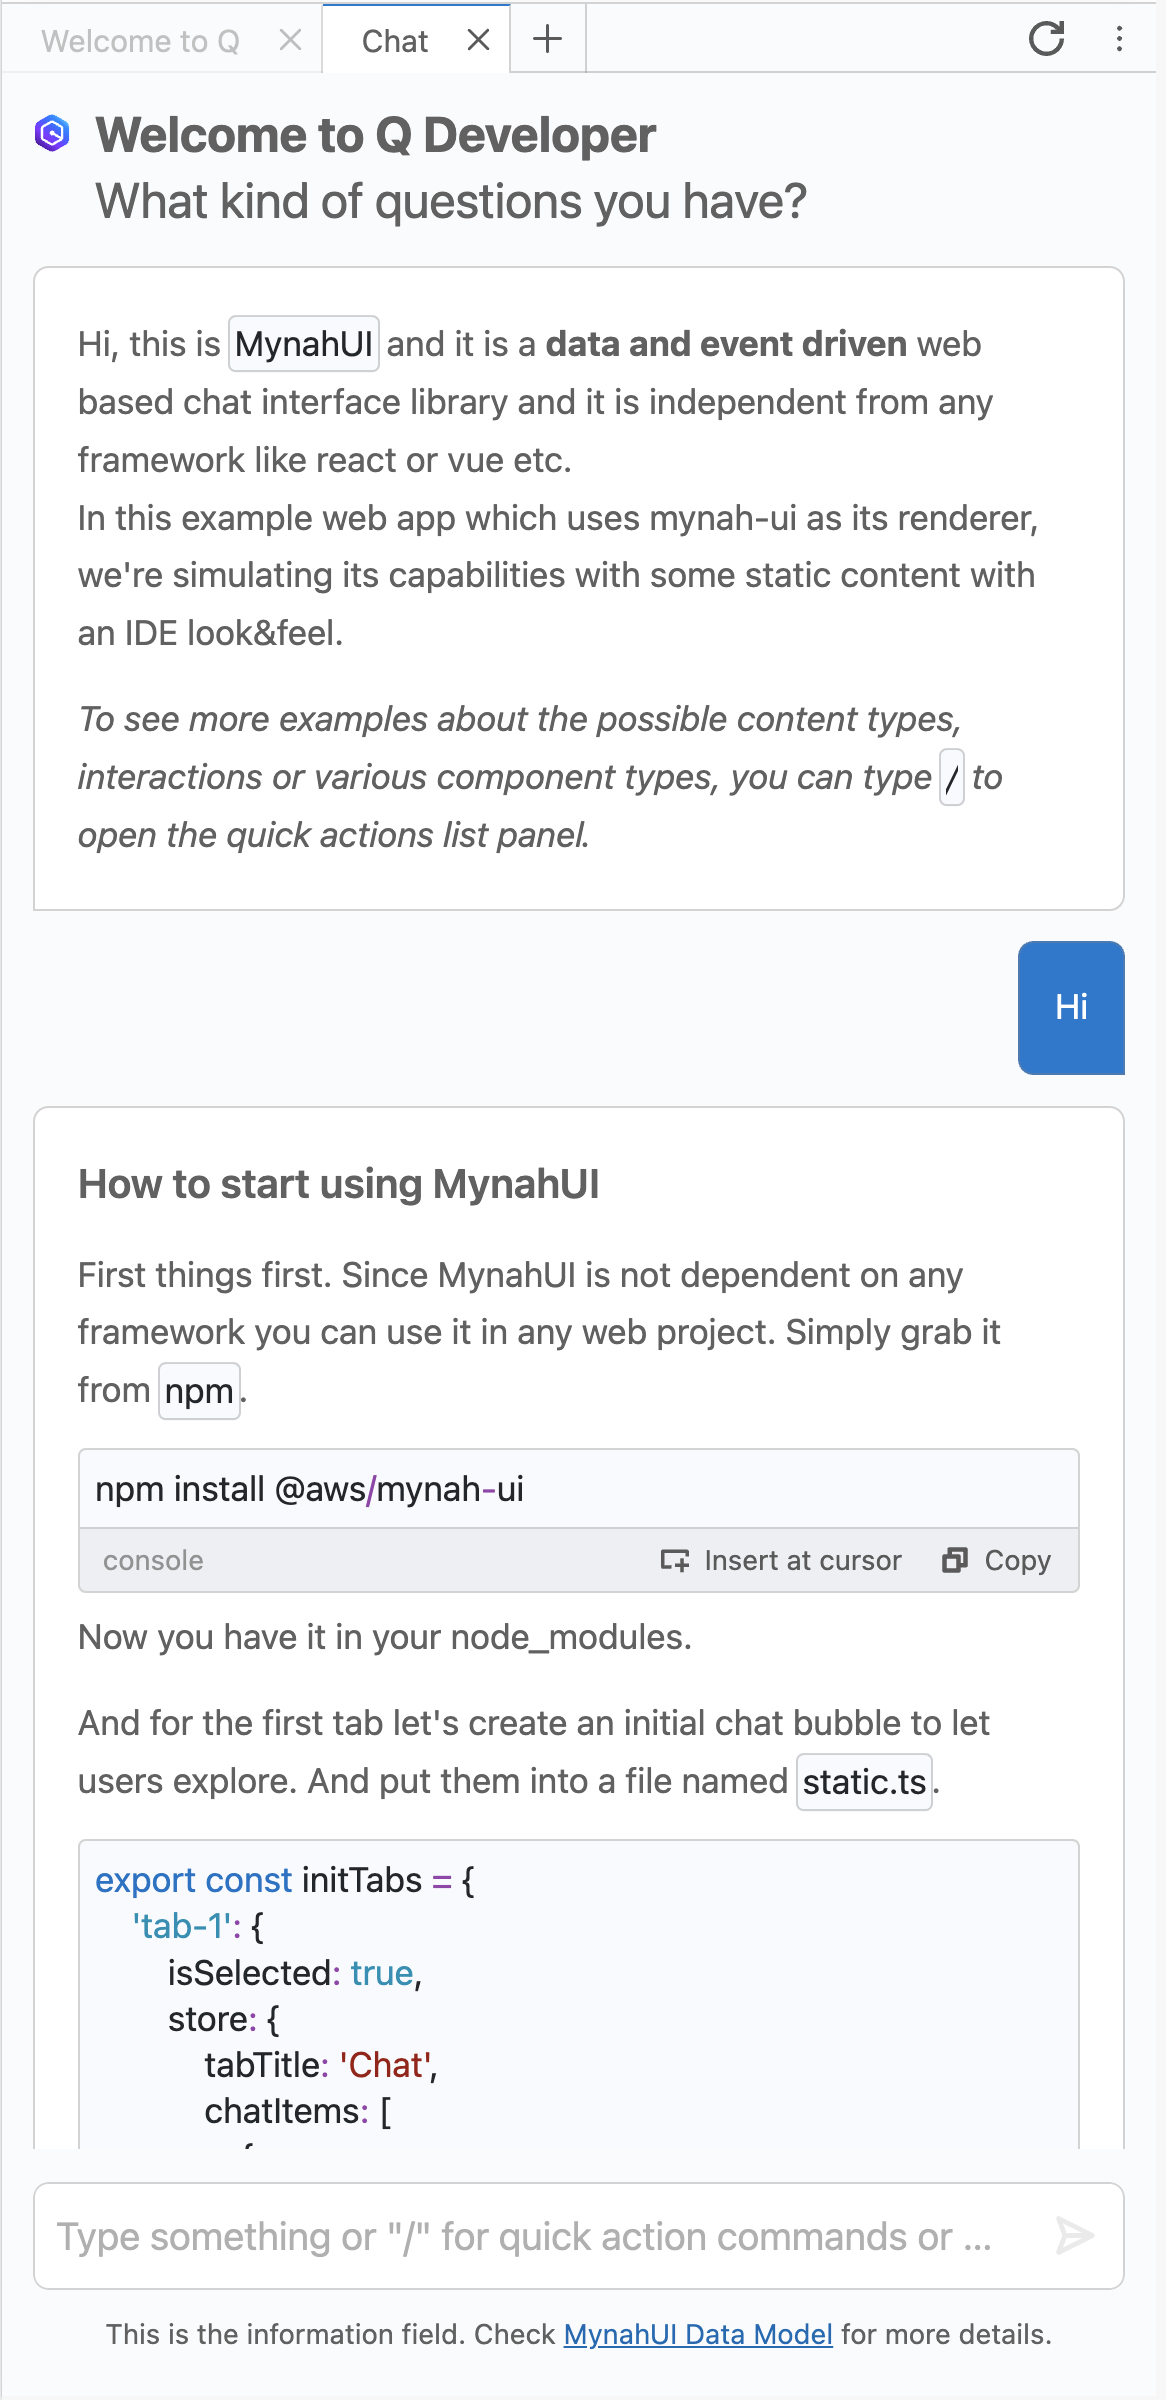Click the 'chatItems: [' code line
Screen dimensions: 1166x2400
click(x=298, y=2111)
